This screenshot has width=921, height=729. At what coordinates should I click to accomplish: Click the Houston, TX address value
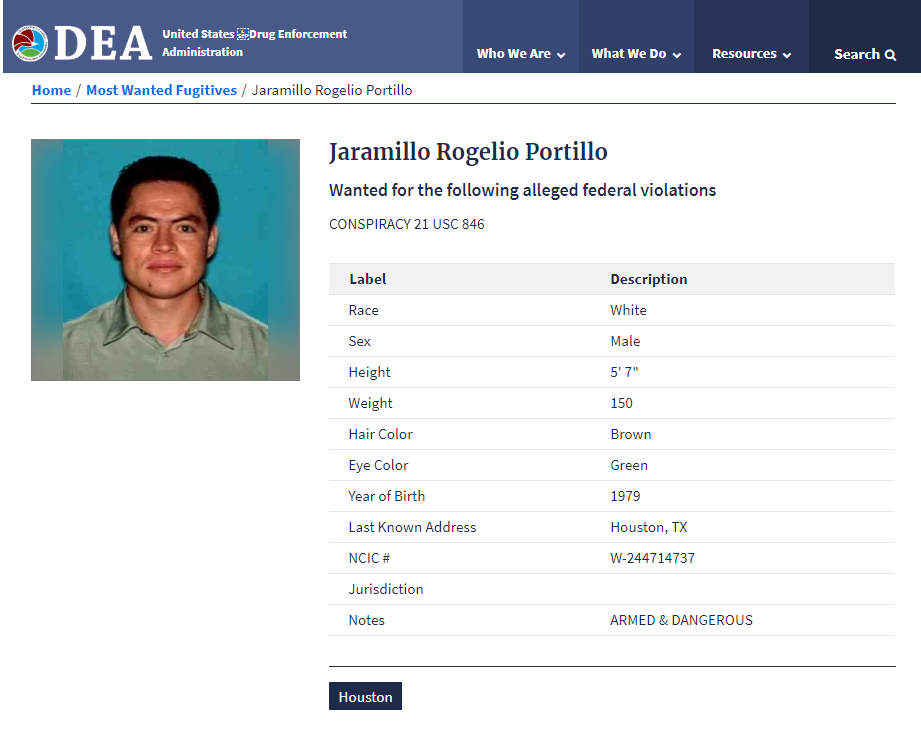coord(648,527)
